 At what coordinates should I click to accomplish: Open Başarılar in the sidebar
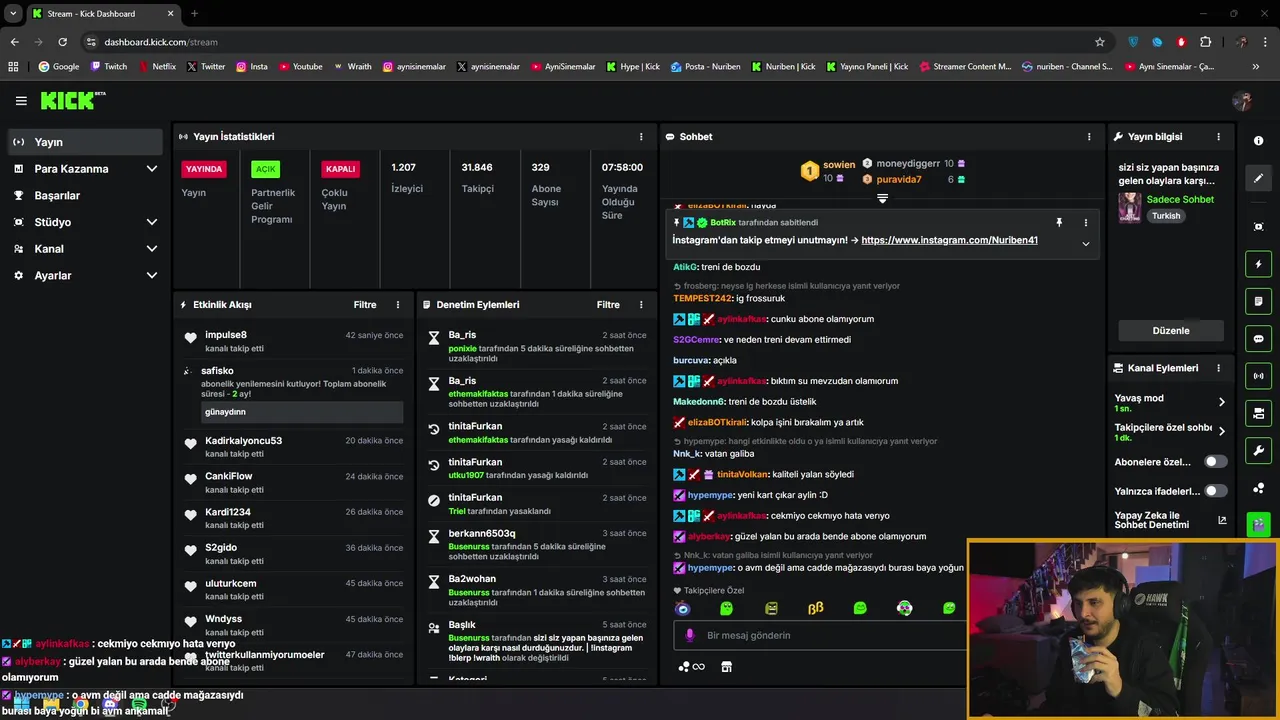[84, 195]
